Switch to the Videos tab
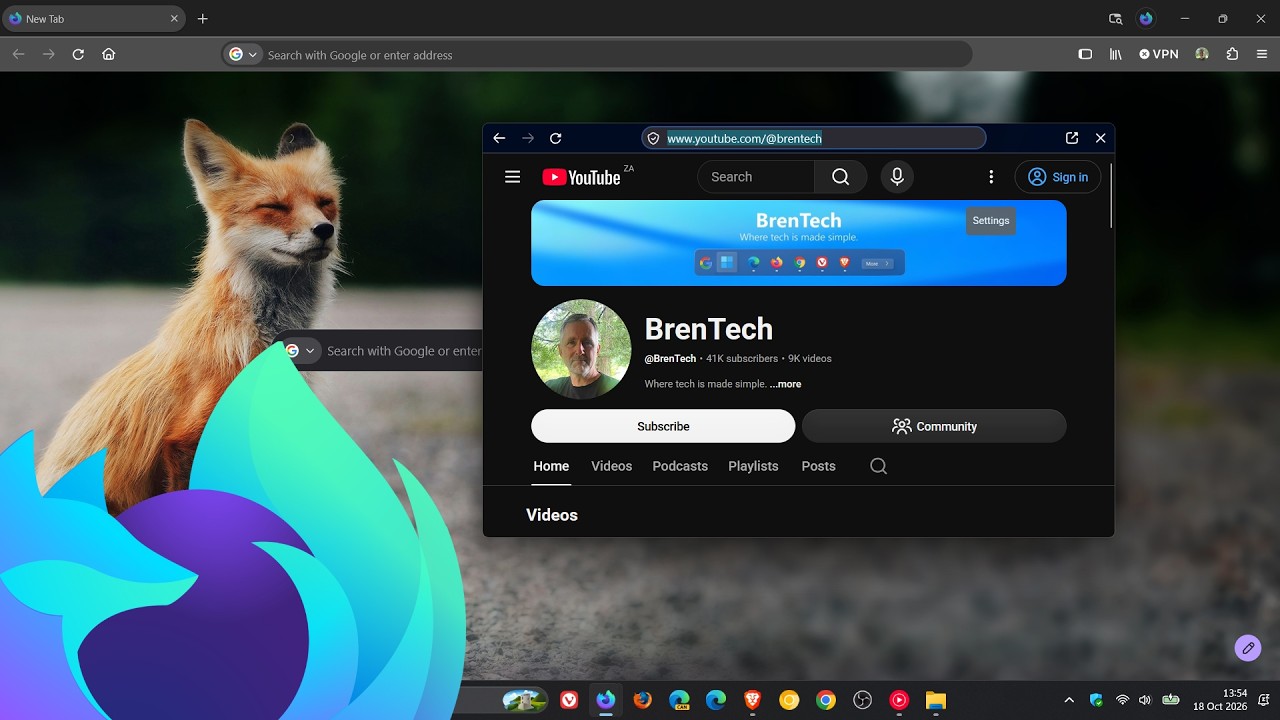This screenshot has width=1280, height=720. tap(611, 466)
